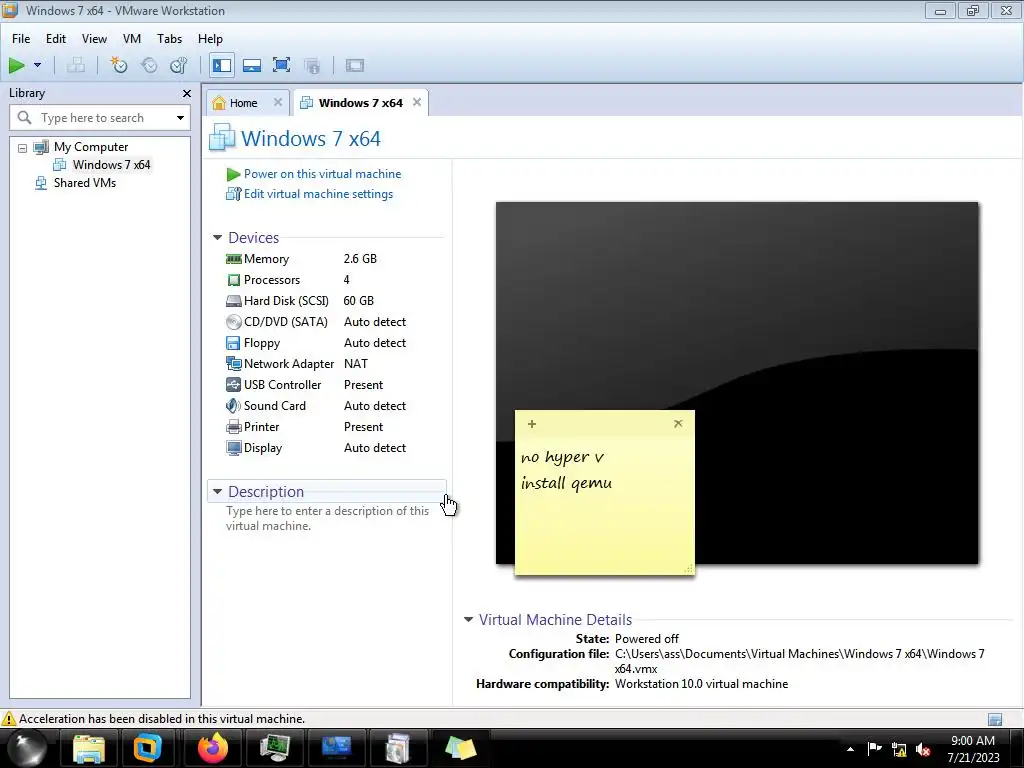Click the USB Controller device icon
1024x768 pixels.
[233, 385]
